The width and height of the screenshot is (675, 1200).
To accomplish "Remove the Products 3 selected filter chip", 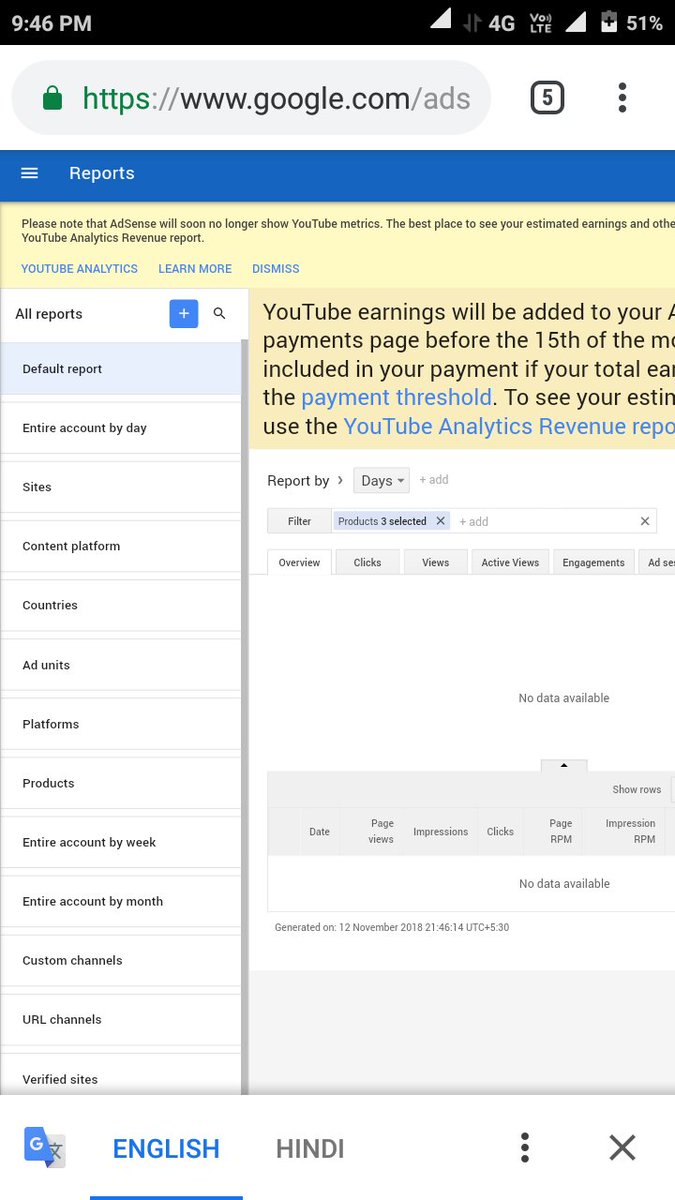I will 440,521.
